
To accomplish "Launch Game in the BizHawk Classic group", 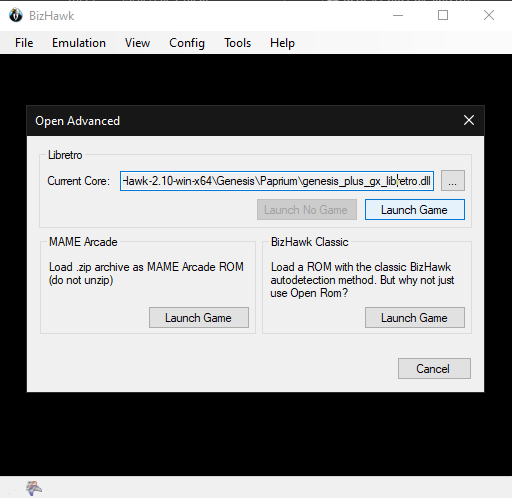I will point(415,318).
